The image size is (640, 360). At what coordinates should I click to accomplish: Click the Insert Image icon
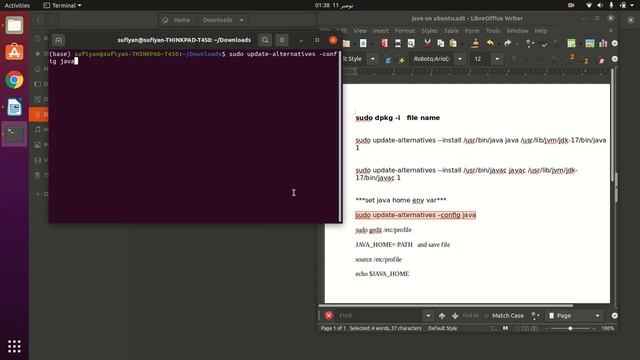pyautogui.click(x=590, y=43)
